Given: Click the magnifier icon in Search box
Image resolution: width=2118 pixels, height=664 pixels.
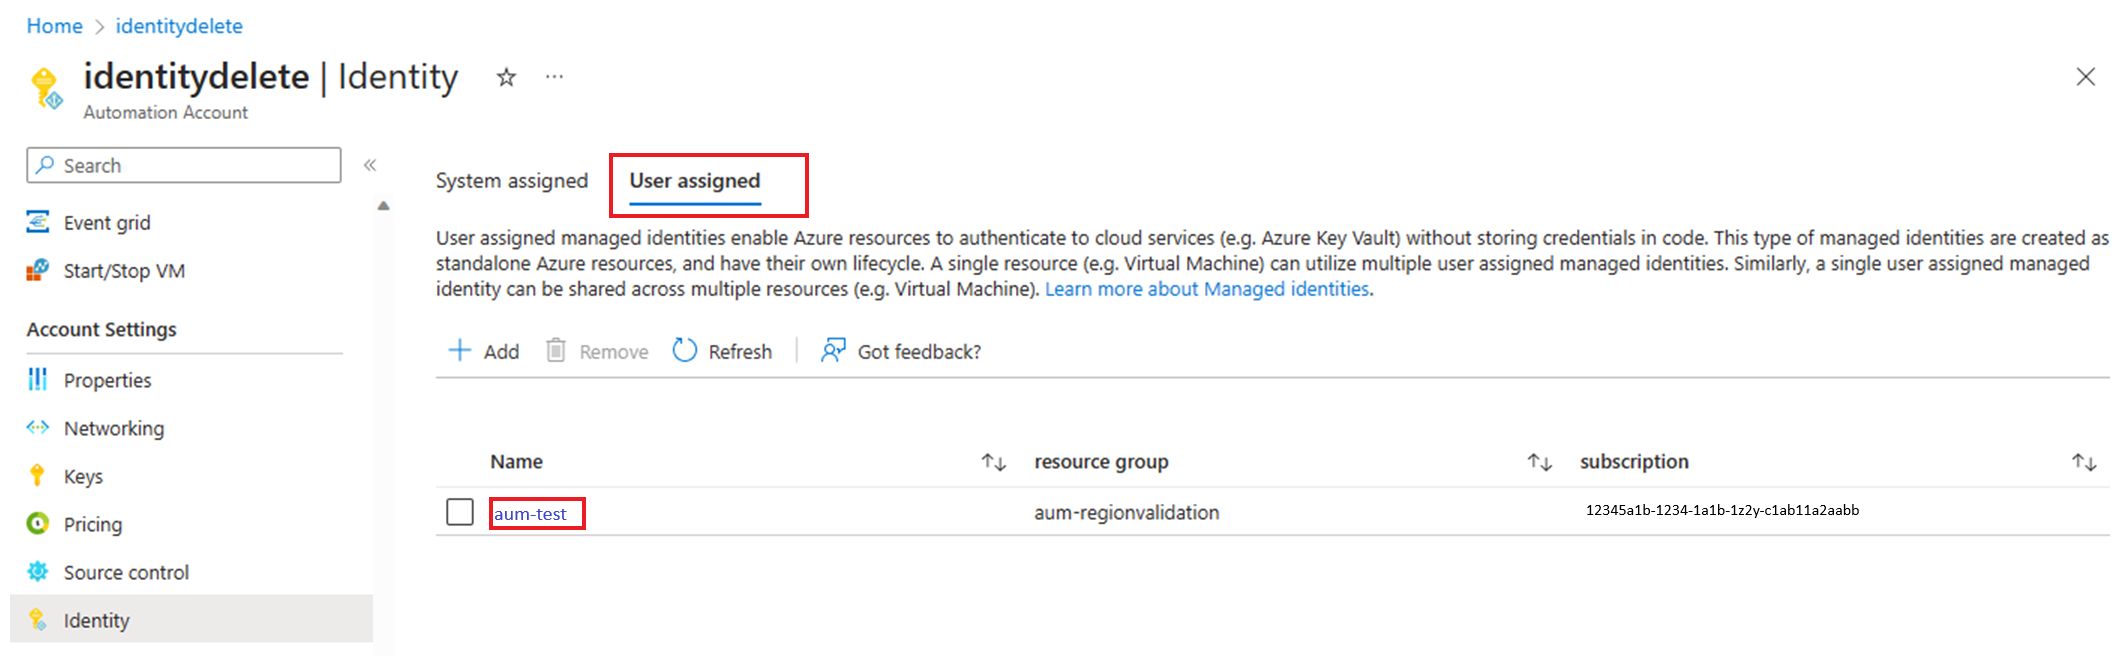Looking at the screenshot, I should coord(45,165).
